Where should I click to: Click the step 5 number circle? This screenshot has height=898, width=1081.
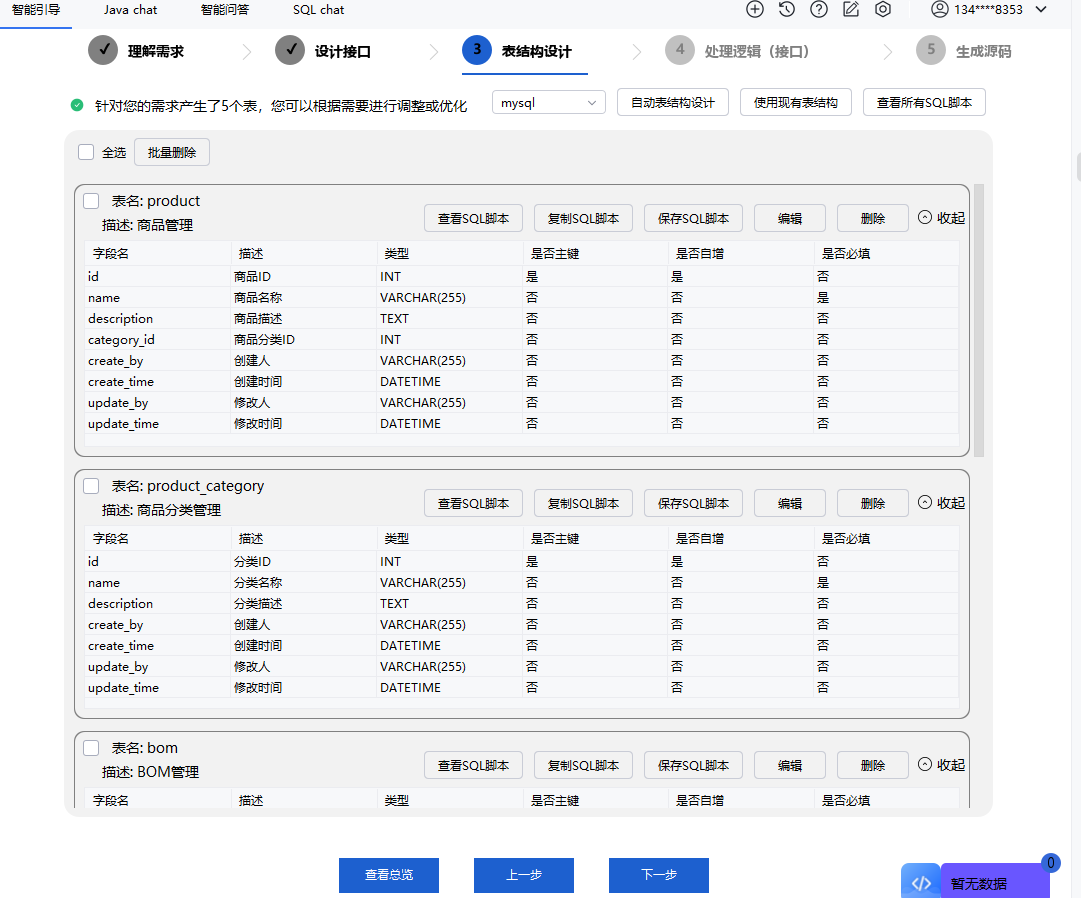931,50
